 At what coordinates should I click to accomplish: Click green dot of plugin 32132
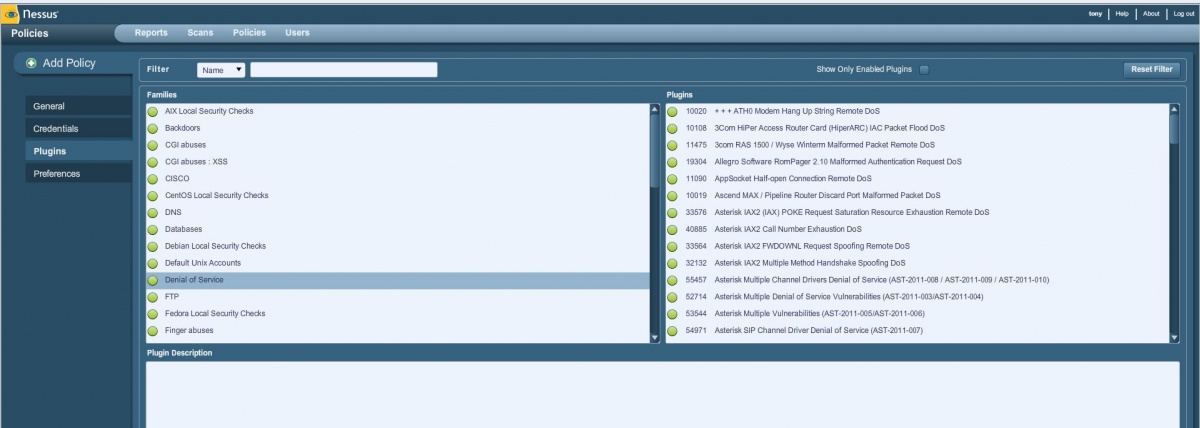(x=673, y=264)
